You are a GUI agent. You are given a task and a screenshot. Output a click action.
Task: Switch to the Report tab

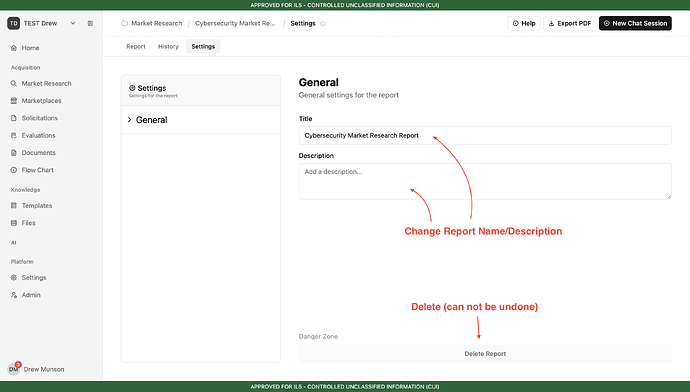click(136, 47)
